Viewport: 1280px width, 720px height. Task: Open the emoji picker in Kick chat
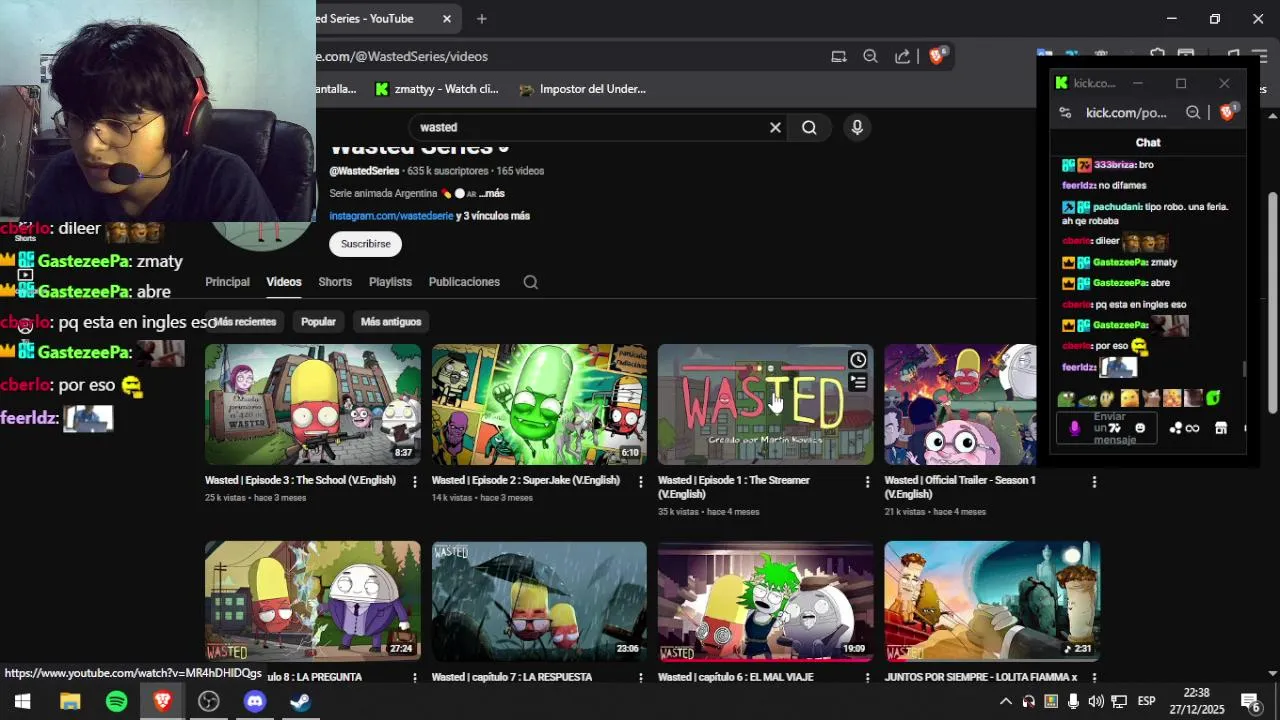[x=1140, y=428]
